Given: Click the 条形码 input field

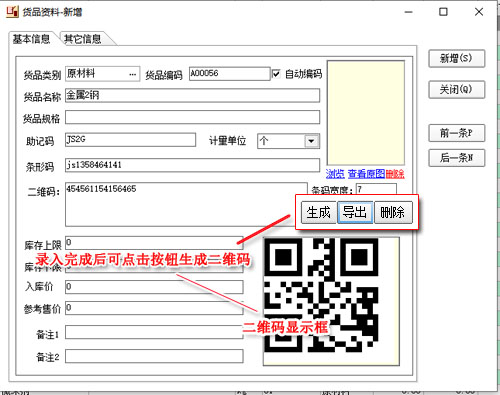Looking at the screenshot, I should pyautogui.click(x=192, y=165).
